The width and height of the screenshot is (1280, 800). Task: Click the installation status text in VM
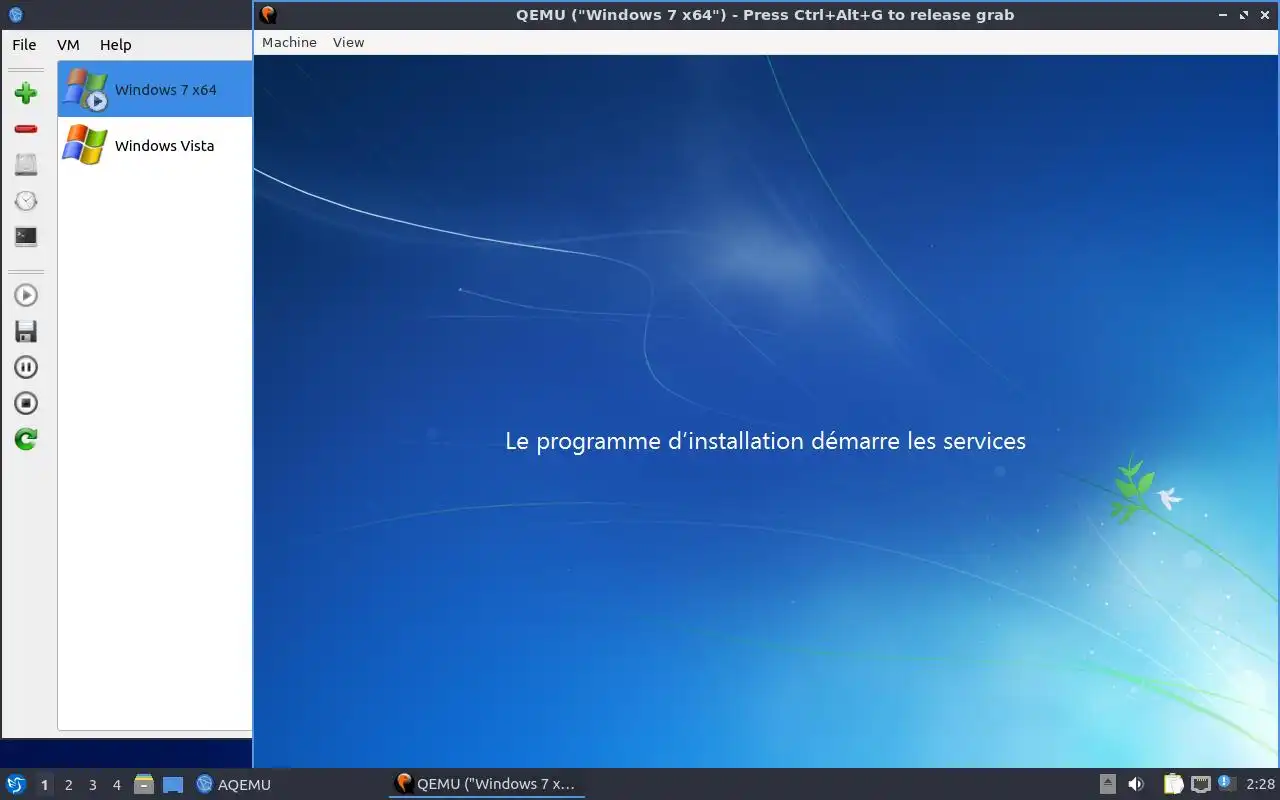click(766, 441)
